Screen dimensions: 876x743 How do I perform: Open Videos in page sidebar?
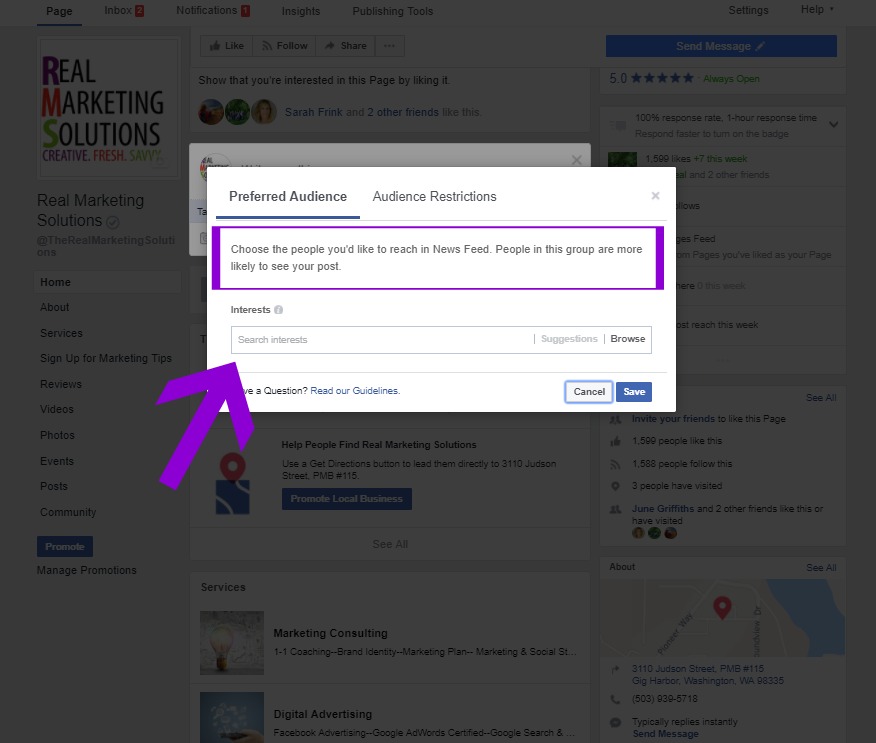57,409
